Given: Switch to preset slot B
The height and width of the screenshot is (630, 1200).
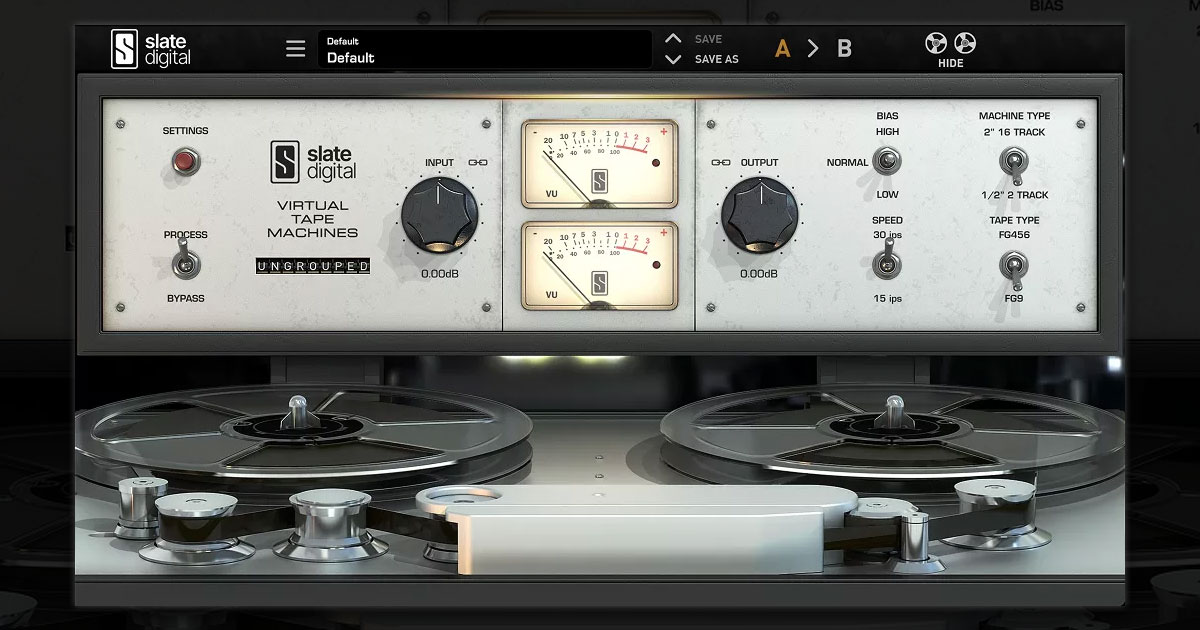Looking at the screenshot, I should pos(843,47).
